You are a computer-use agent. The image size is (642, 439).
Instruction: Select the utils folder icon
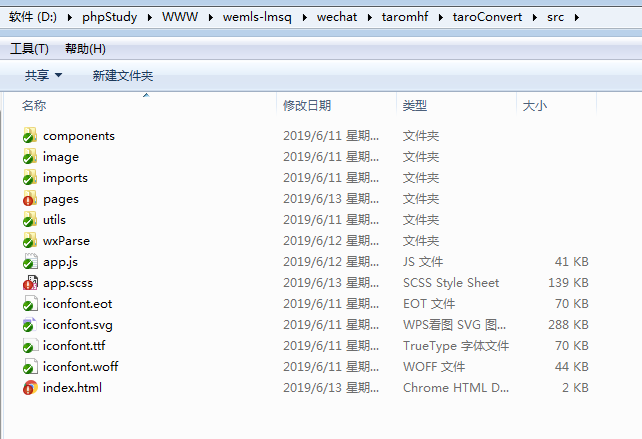point(30,220)
